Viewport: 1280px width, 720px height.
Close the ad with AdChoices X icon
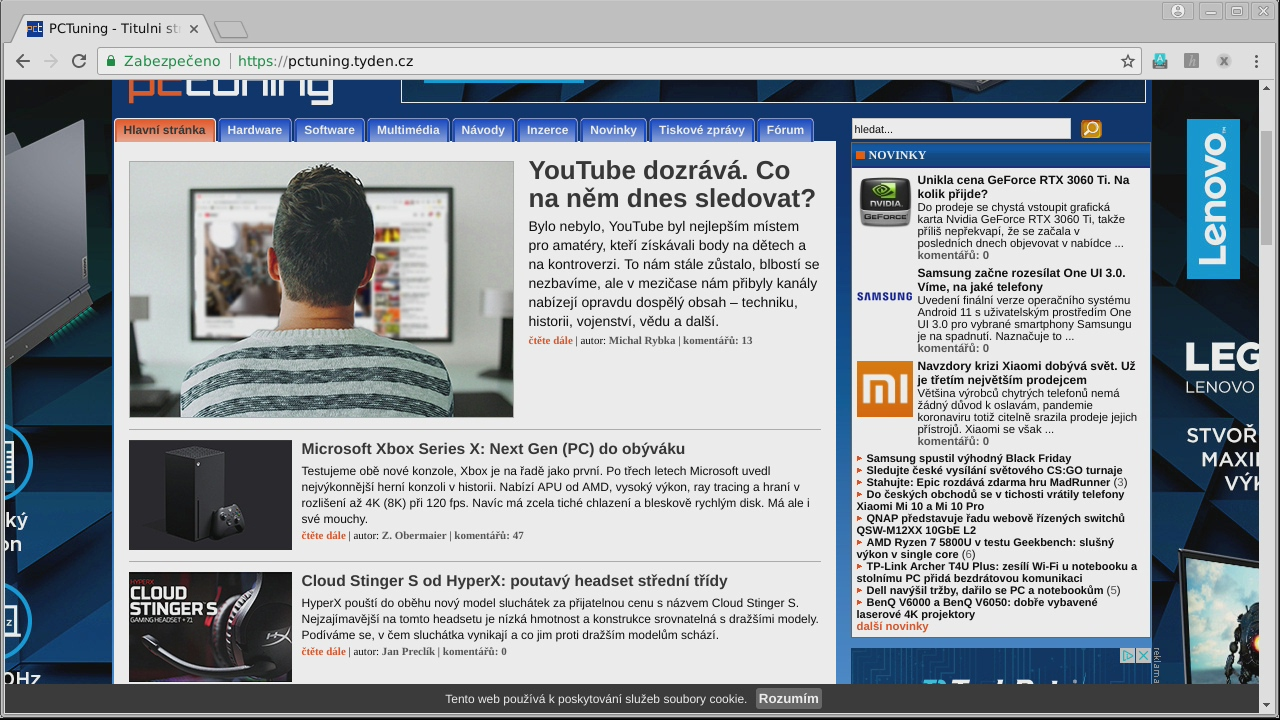1142,656
